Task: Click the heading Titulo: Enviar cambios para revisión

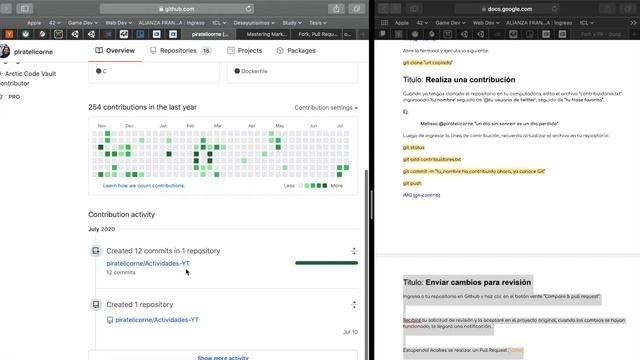Action: click(x=467, y=282)
